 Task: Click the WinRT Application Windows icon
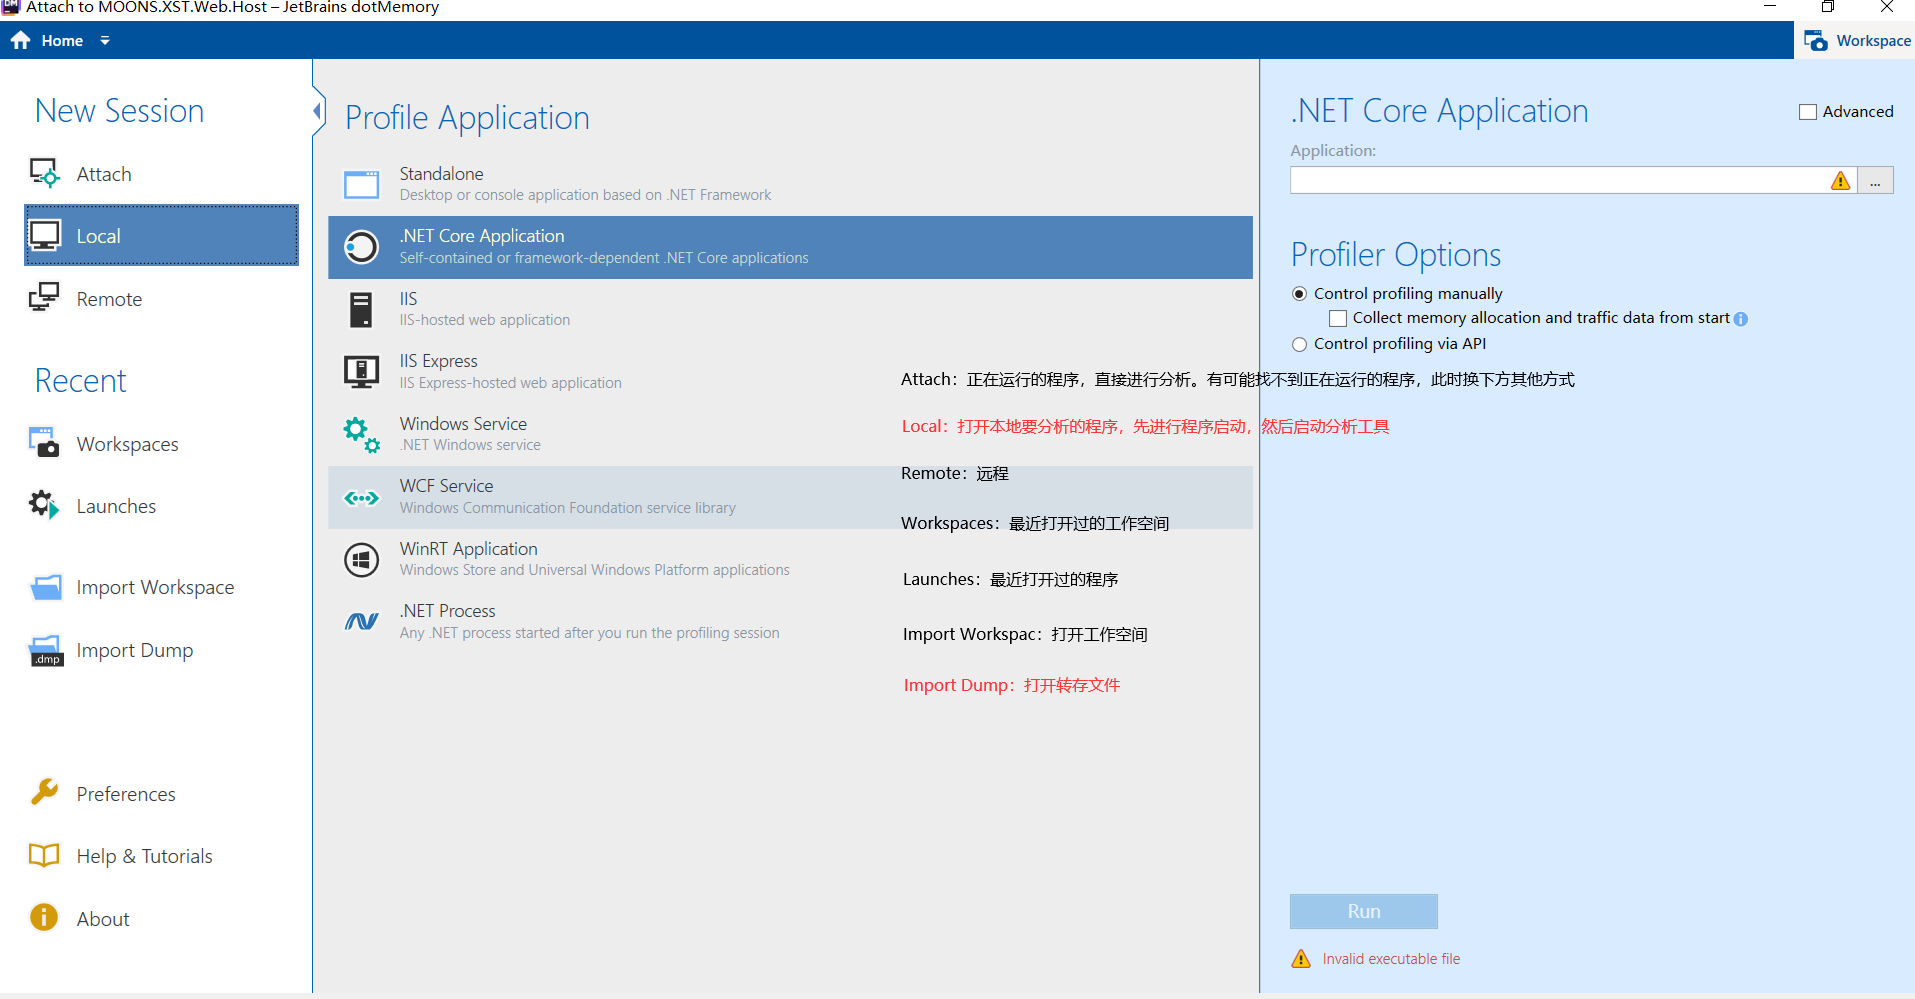click(x=361, y=560)
